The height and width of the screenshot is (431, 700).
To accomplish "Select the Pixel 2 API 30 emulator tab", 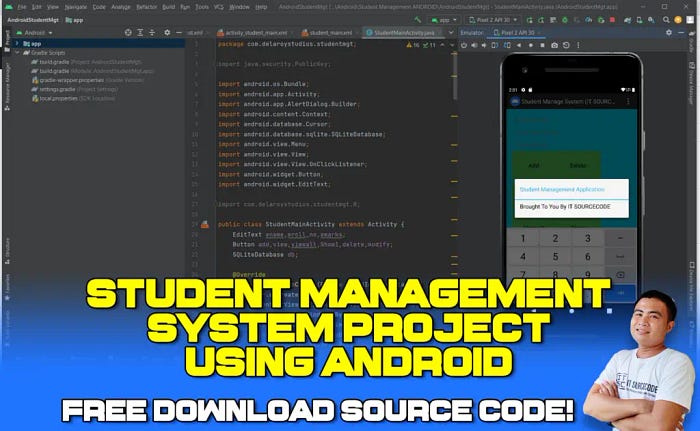I will coord(517,33).
